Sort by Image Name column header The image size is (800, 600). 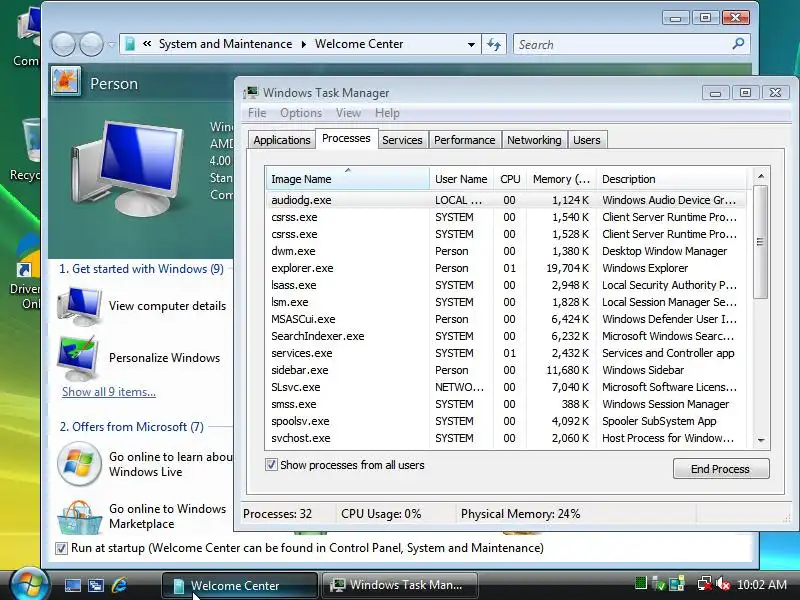coord(347,179)
